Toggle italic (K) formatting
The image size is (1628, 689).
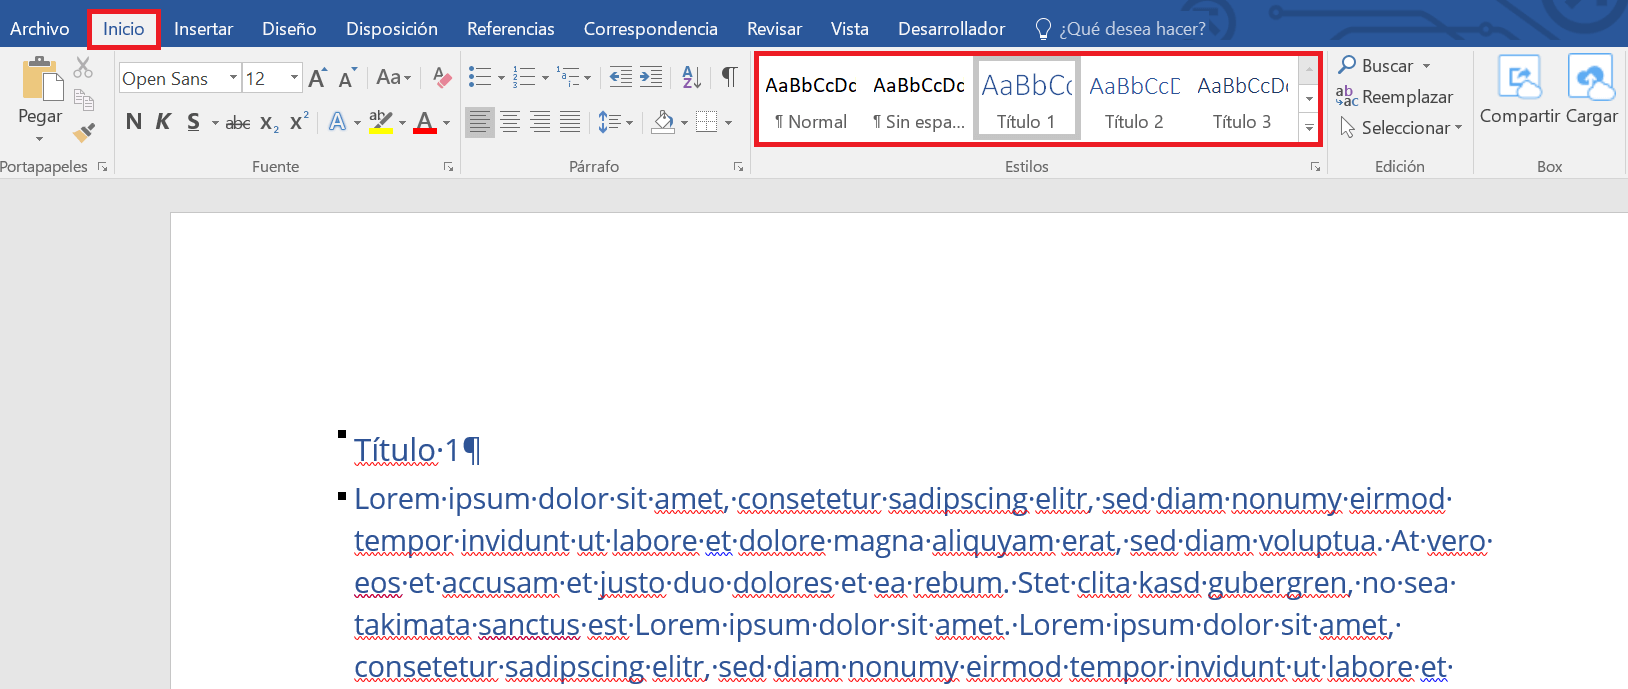tap(163, 122)
